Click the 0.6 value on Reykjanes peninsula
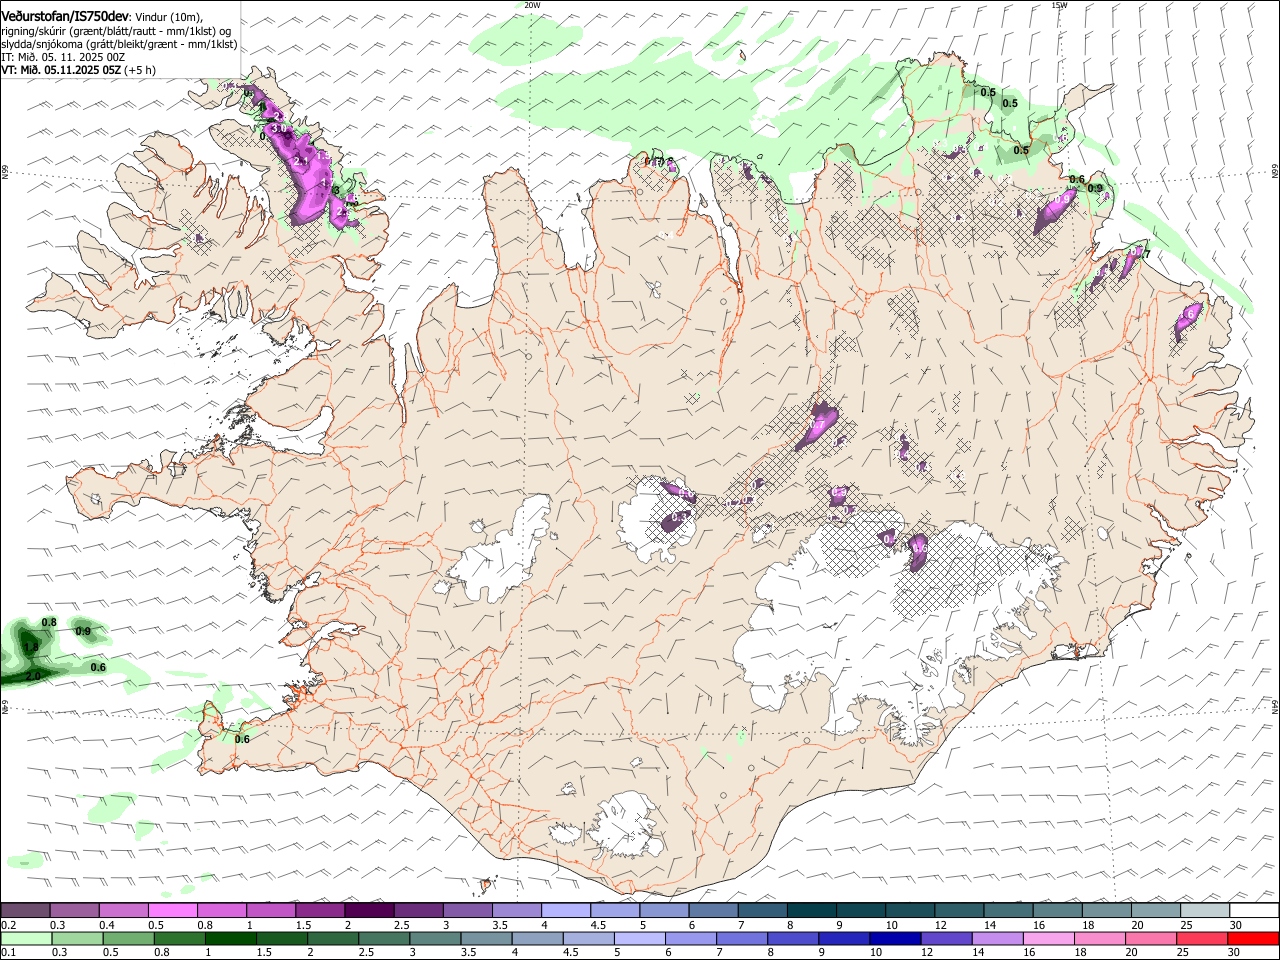The height and width of the screenshot is (960, 1280). click(x=242, y=739)
